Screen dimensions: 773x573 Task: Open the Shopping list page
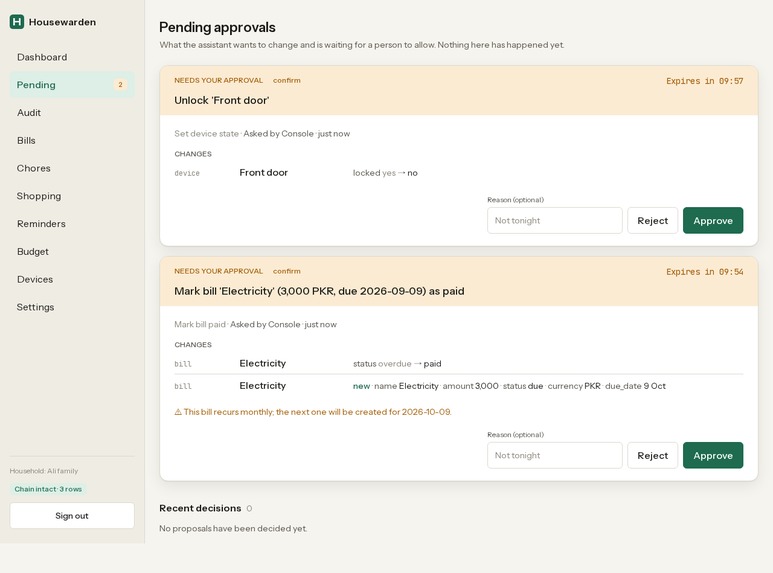72,196
